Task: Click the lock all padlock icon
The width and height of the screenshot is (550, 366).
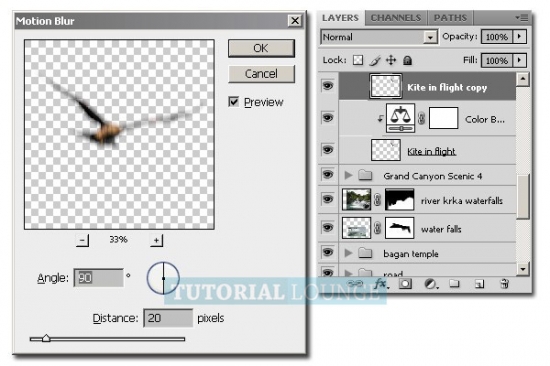Action: [x=407, y=61]
